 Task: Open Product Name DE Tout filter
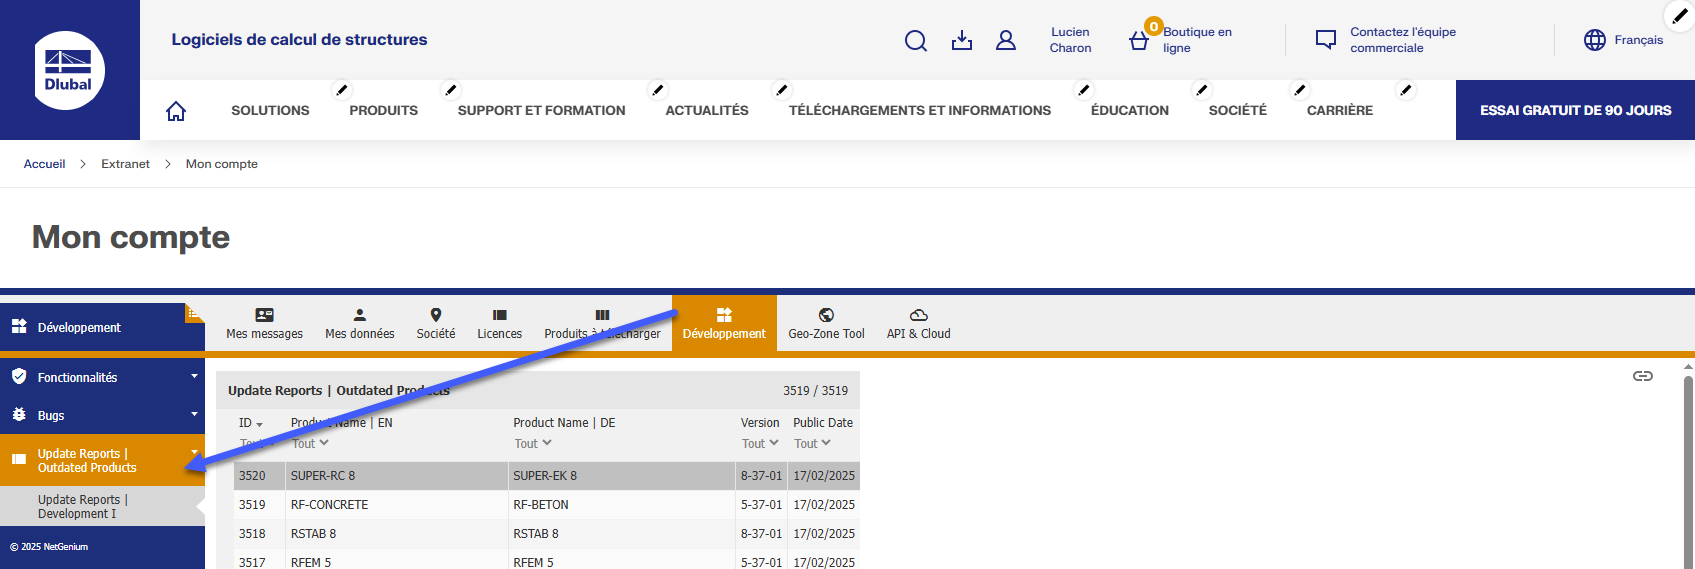coord(533,444)
